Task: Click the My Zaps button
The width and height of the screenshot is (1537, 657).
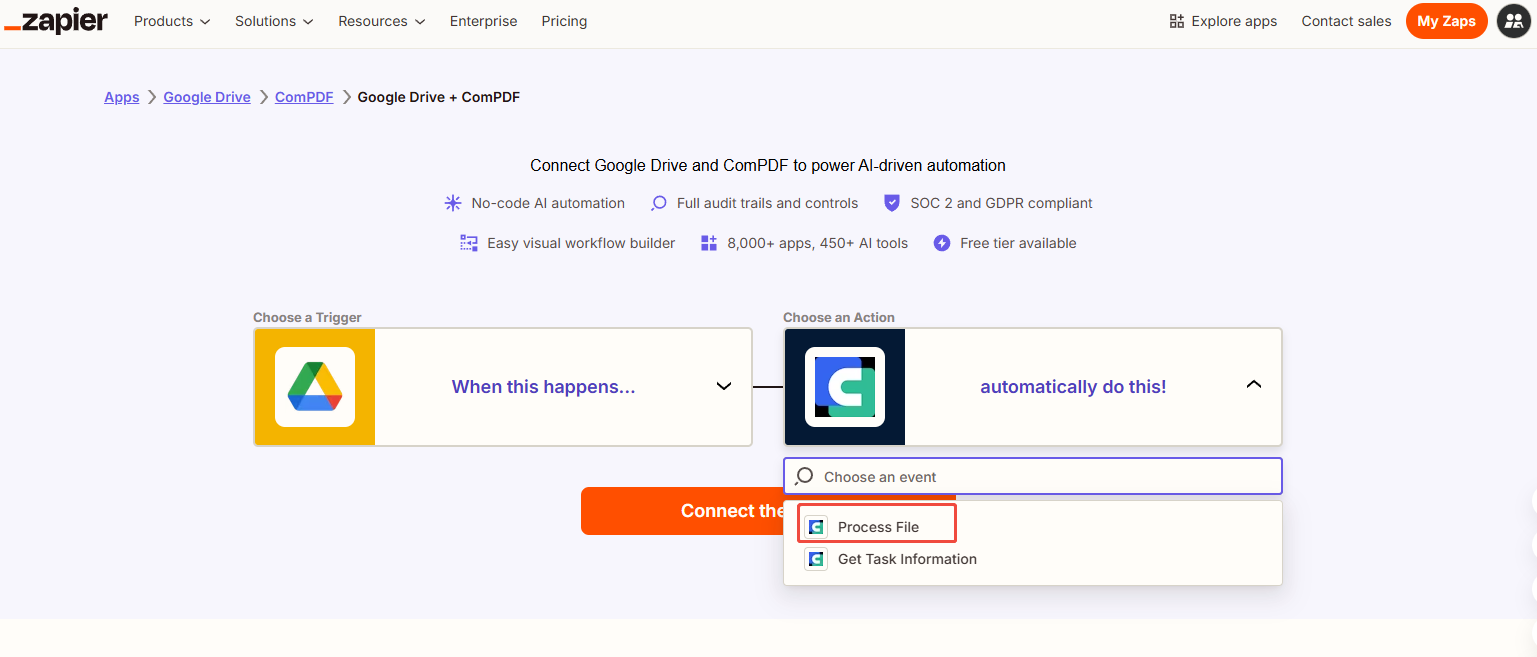Action: pyautogui.click(x=1446, y=20)
